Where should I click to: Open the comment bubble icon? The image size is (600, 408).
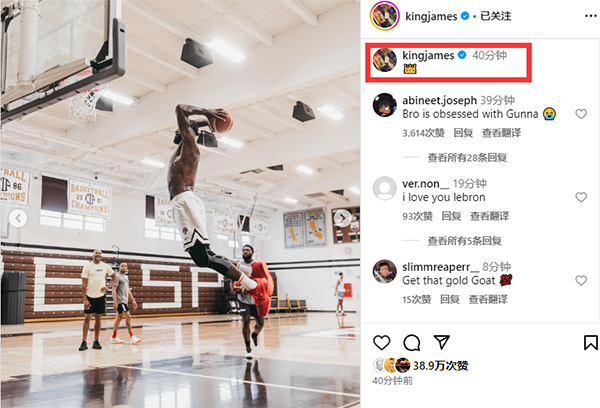point(412,343)
